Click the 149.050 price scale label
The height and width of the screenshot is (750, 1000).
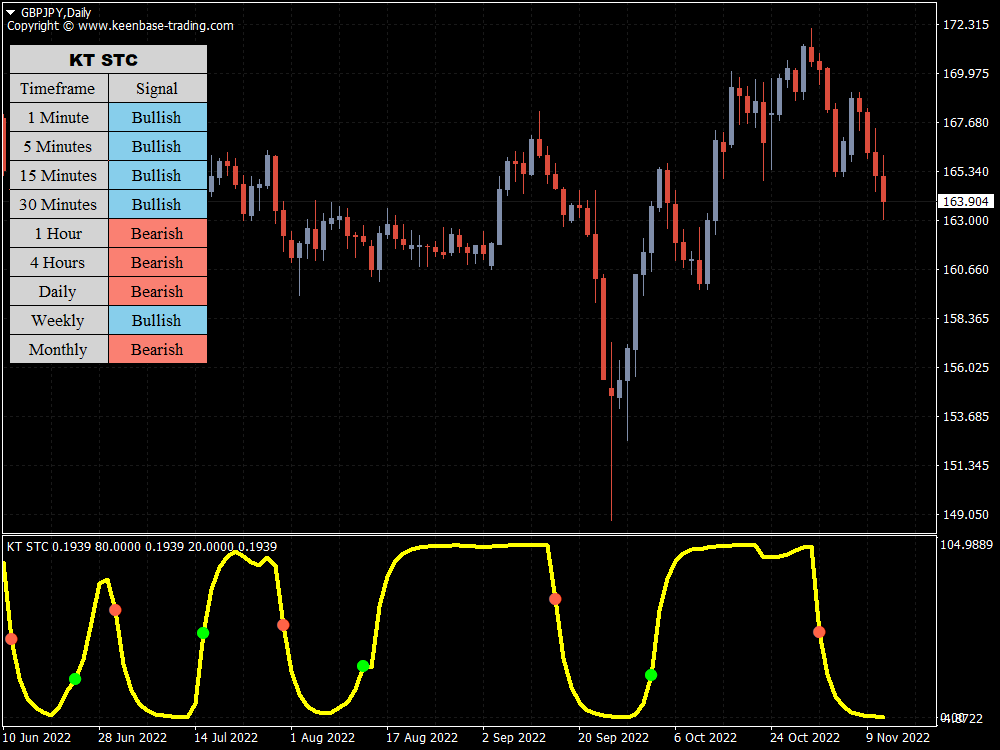click(966, 515)
